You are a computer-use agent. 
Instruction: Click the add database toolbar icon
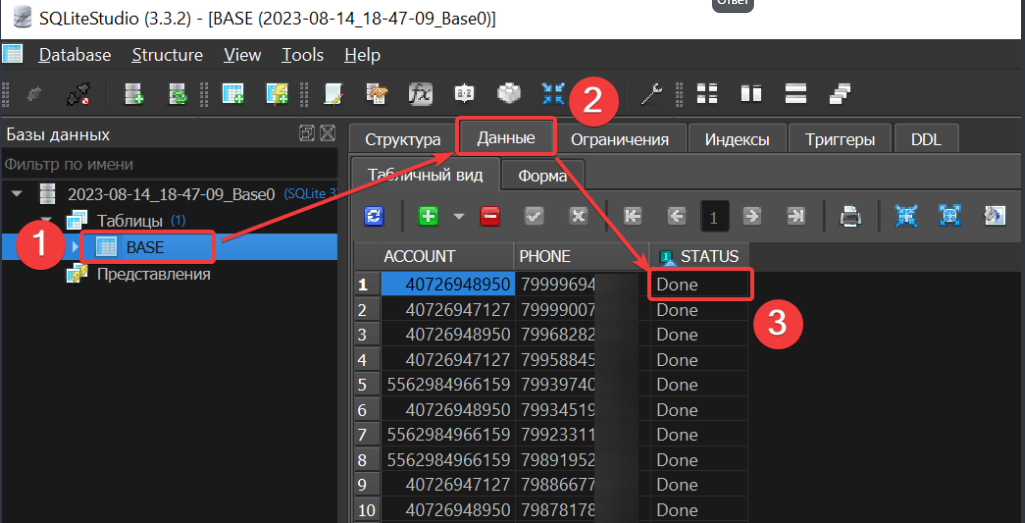[134, 94]
